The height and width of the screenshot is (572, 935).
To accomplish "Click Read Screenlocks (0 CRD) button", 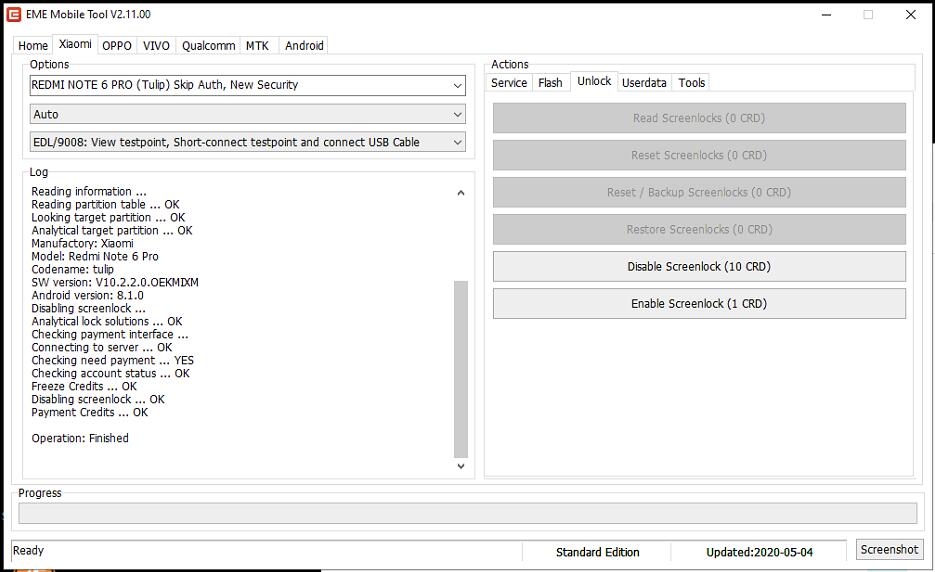I will pos(699,118).
